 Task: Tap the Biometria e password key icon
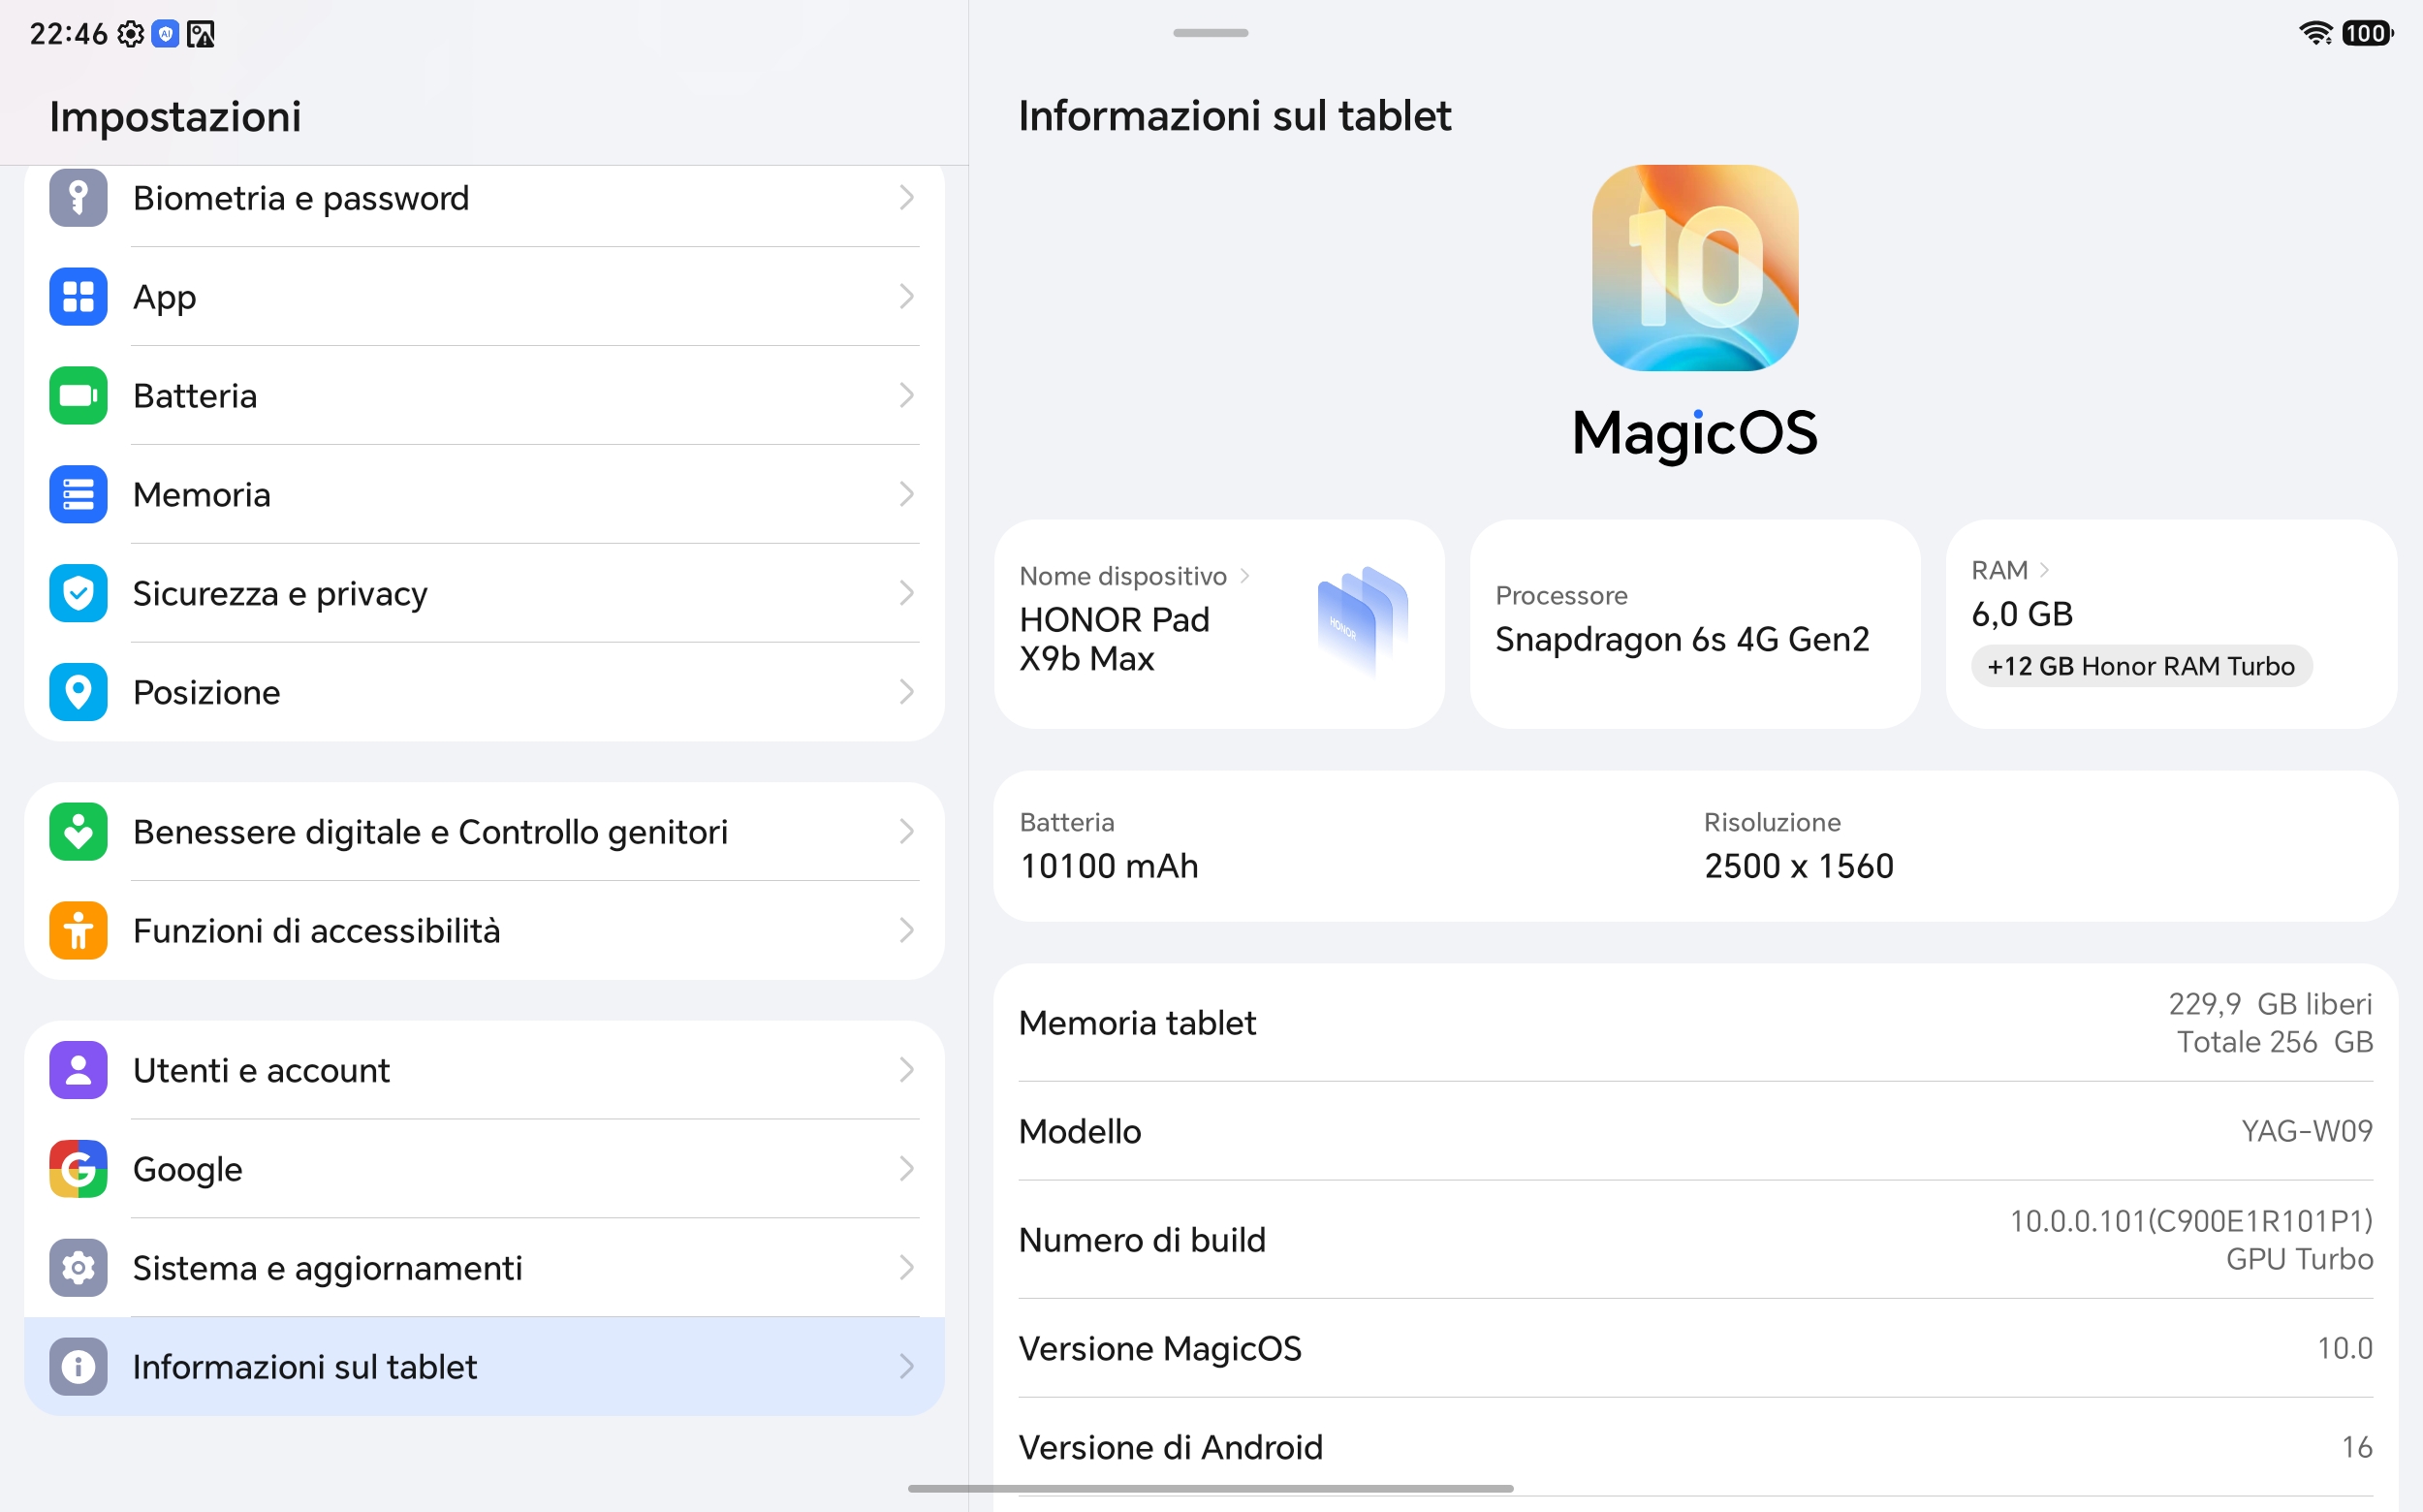[78, 198]
